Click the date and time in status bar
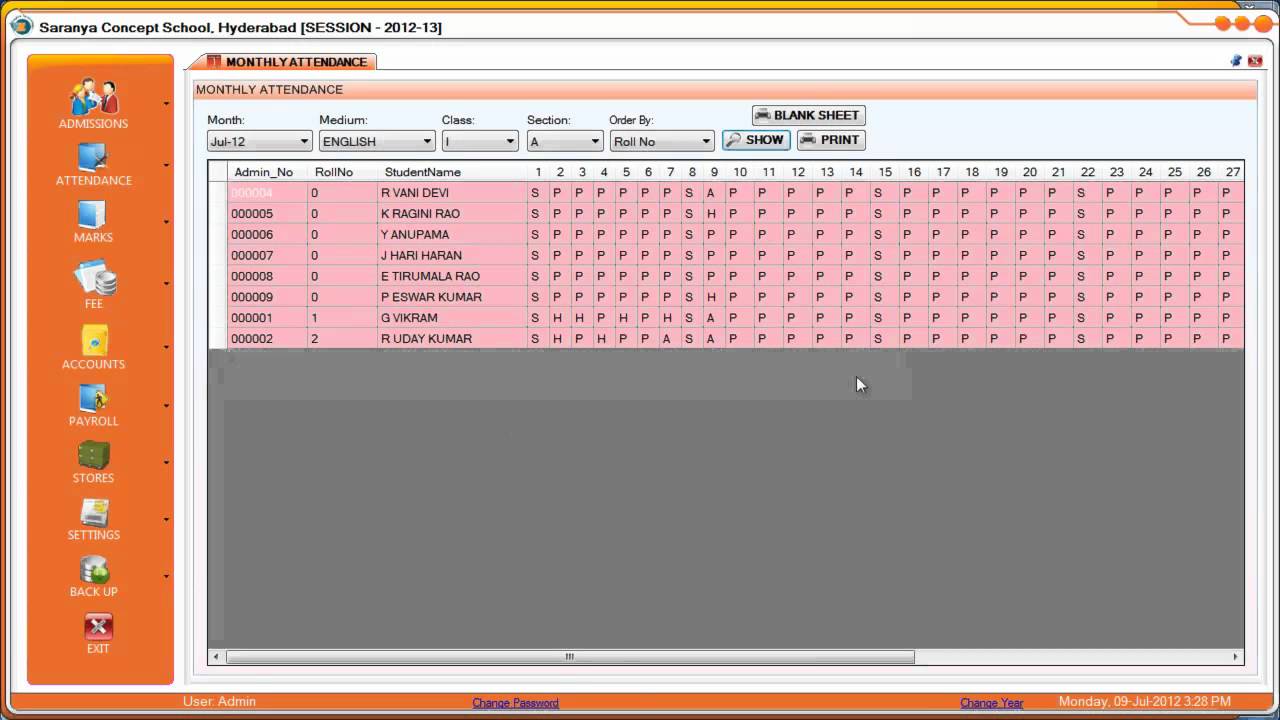This screenshot has width=1280, height=720. [x=1145, y=702]
